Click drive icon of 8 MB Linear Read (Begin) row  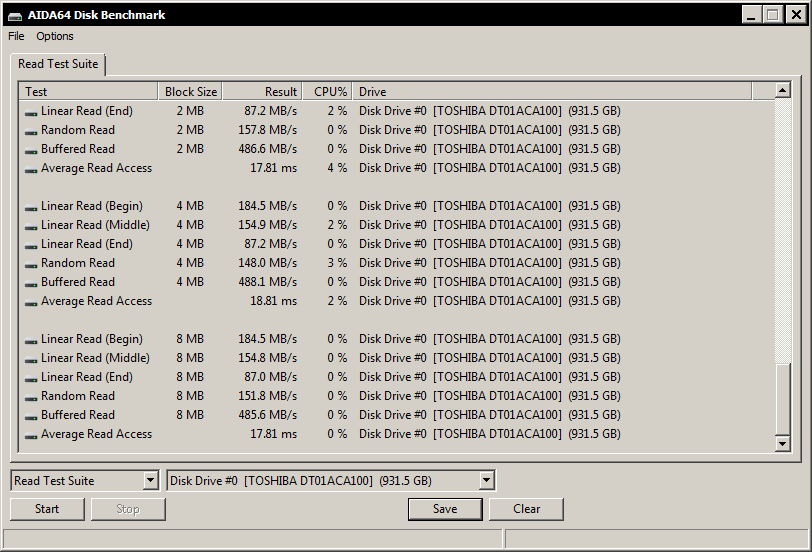pos(31,341)
